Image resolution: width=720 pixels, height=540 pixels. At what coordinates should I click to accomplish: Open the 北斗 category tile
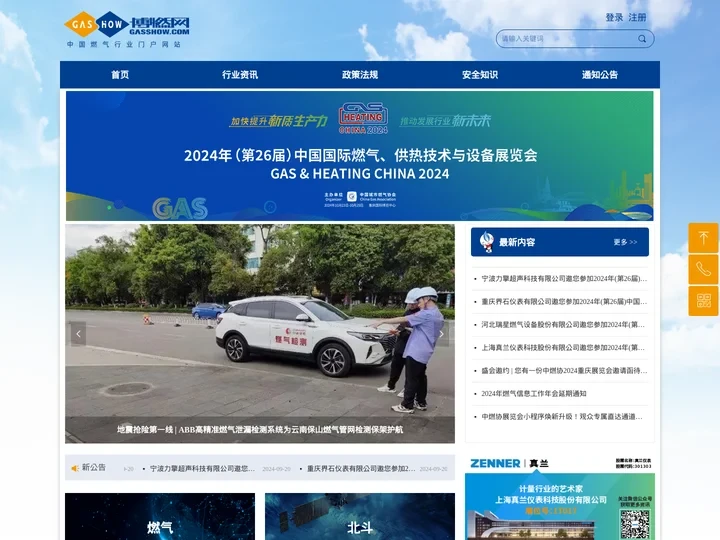[x=360, y=517]
